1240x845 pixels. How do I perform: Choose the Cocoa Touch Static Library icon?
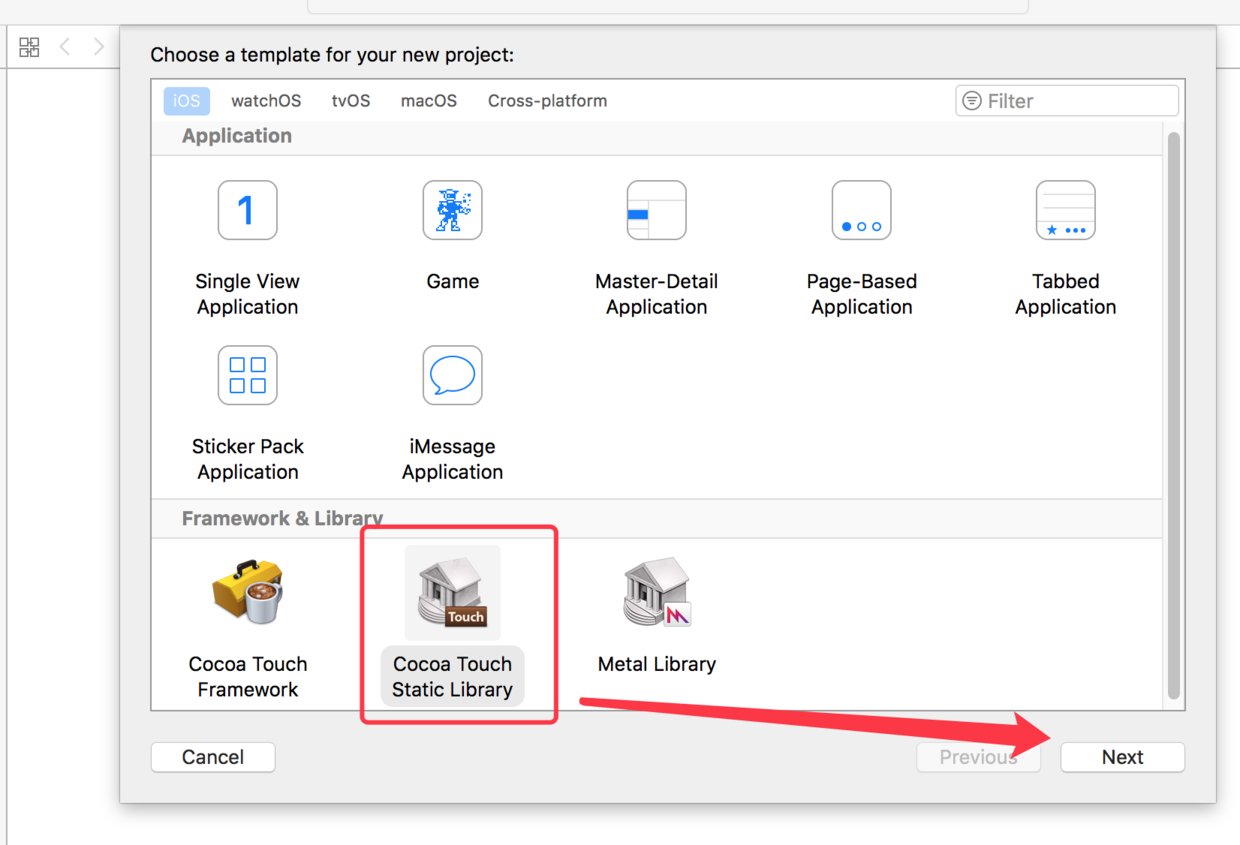coord(452,593)
